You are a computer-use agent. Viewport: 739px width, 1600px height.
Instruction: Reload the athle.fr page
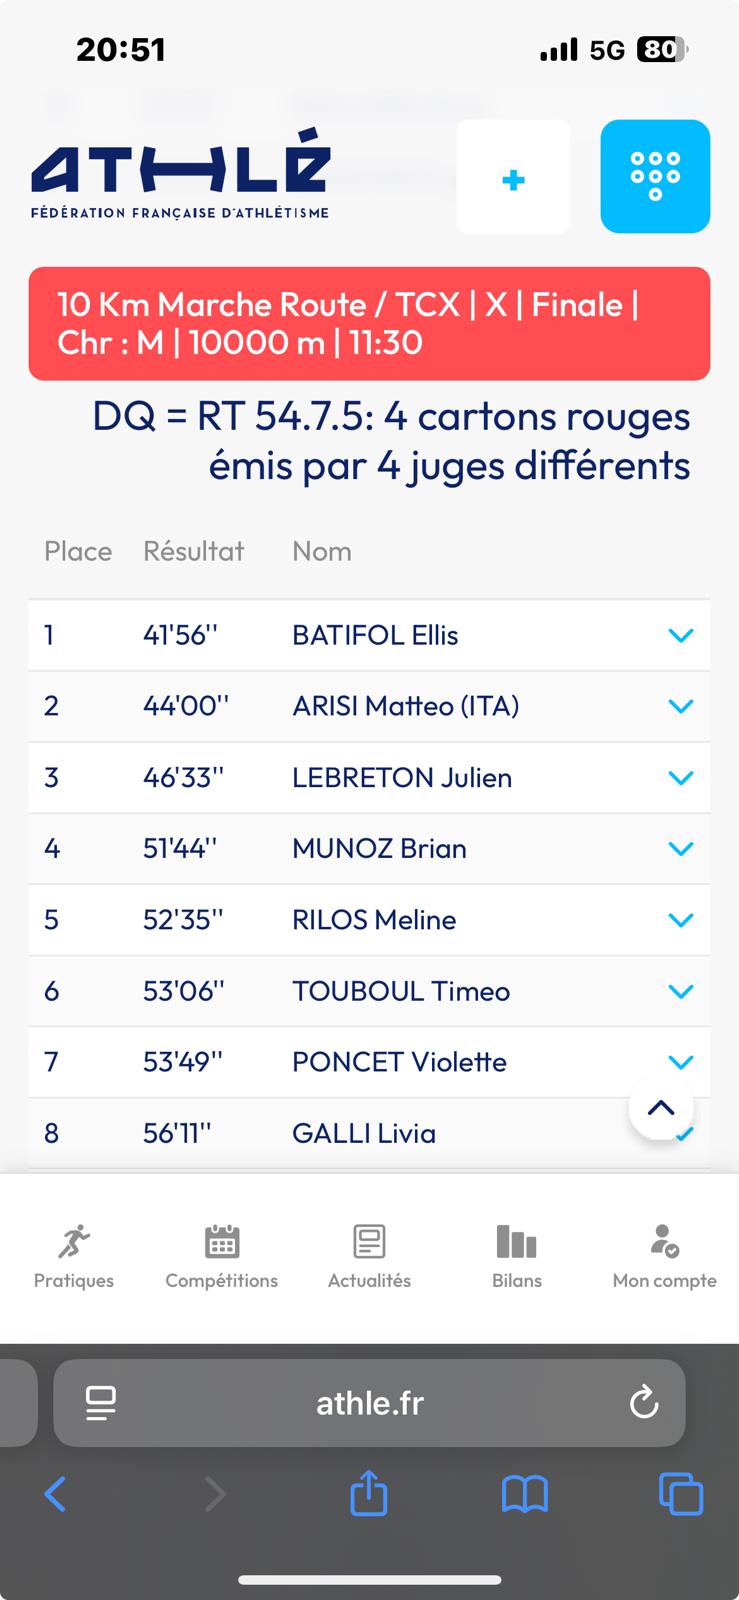(x=644, y=1402)
